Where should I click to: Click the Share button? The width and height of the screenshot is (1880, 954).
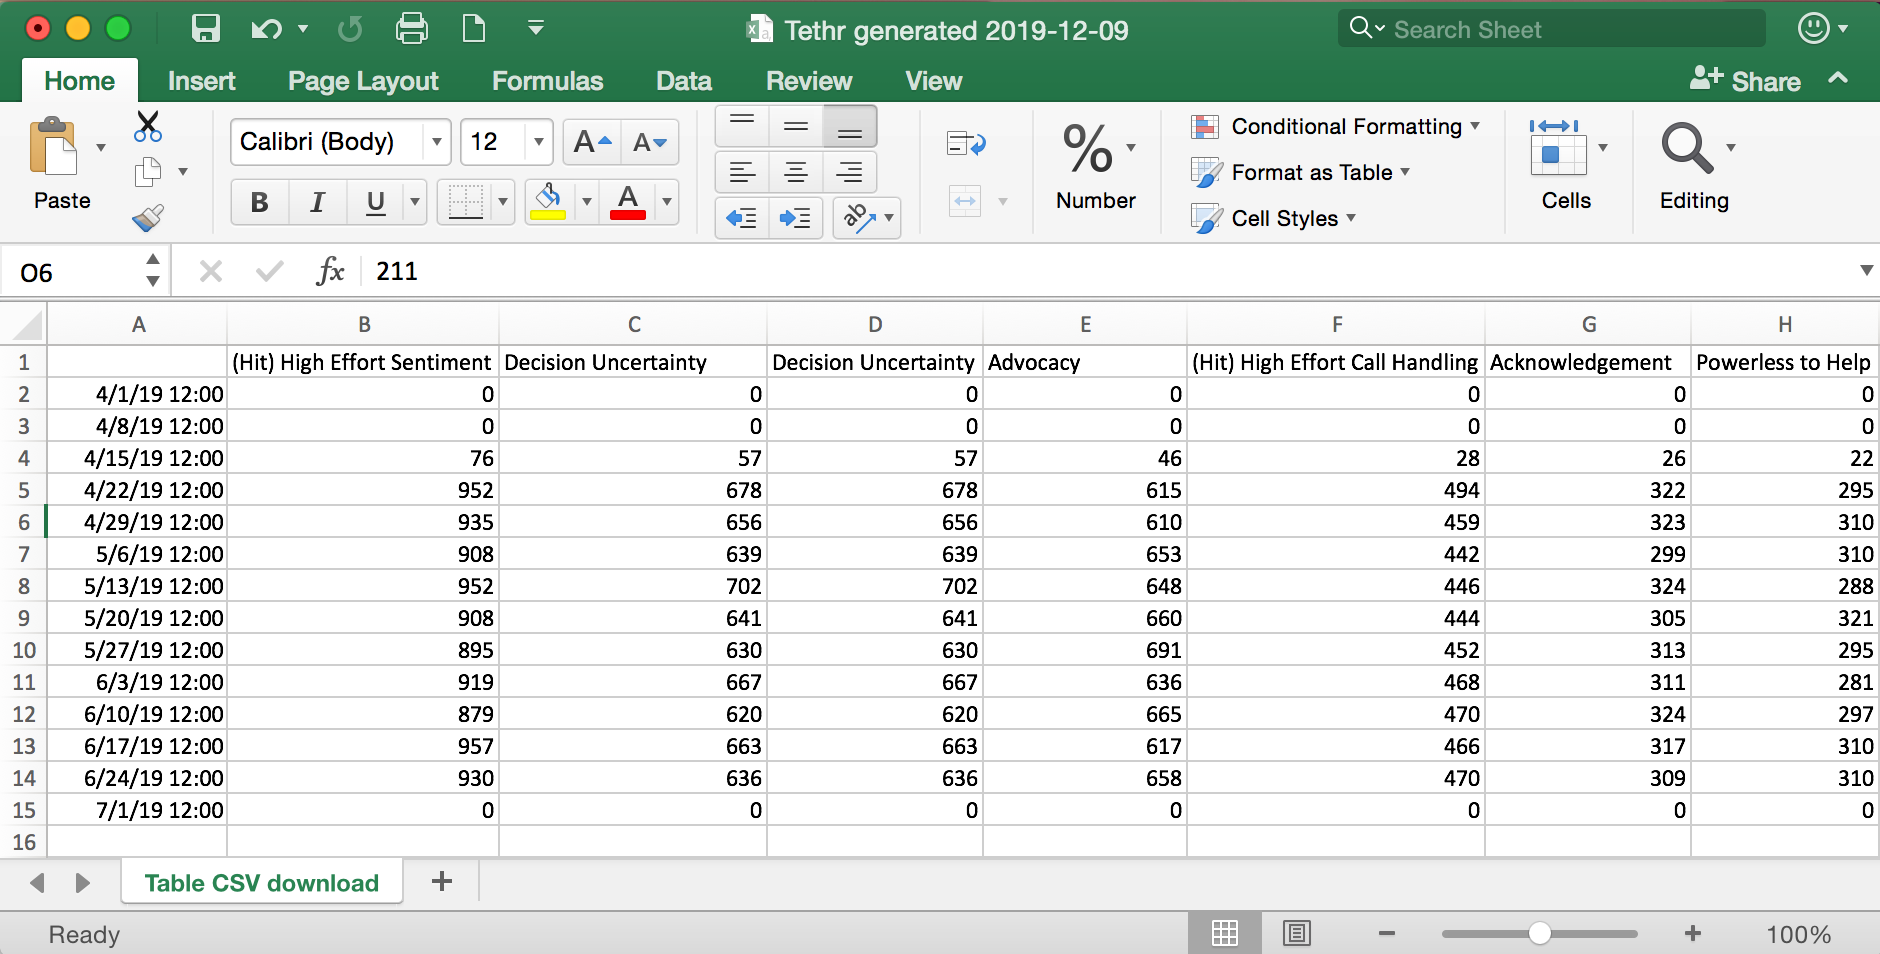tap(1746, 81)
